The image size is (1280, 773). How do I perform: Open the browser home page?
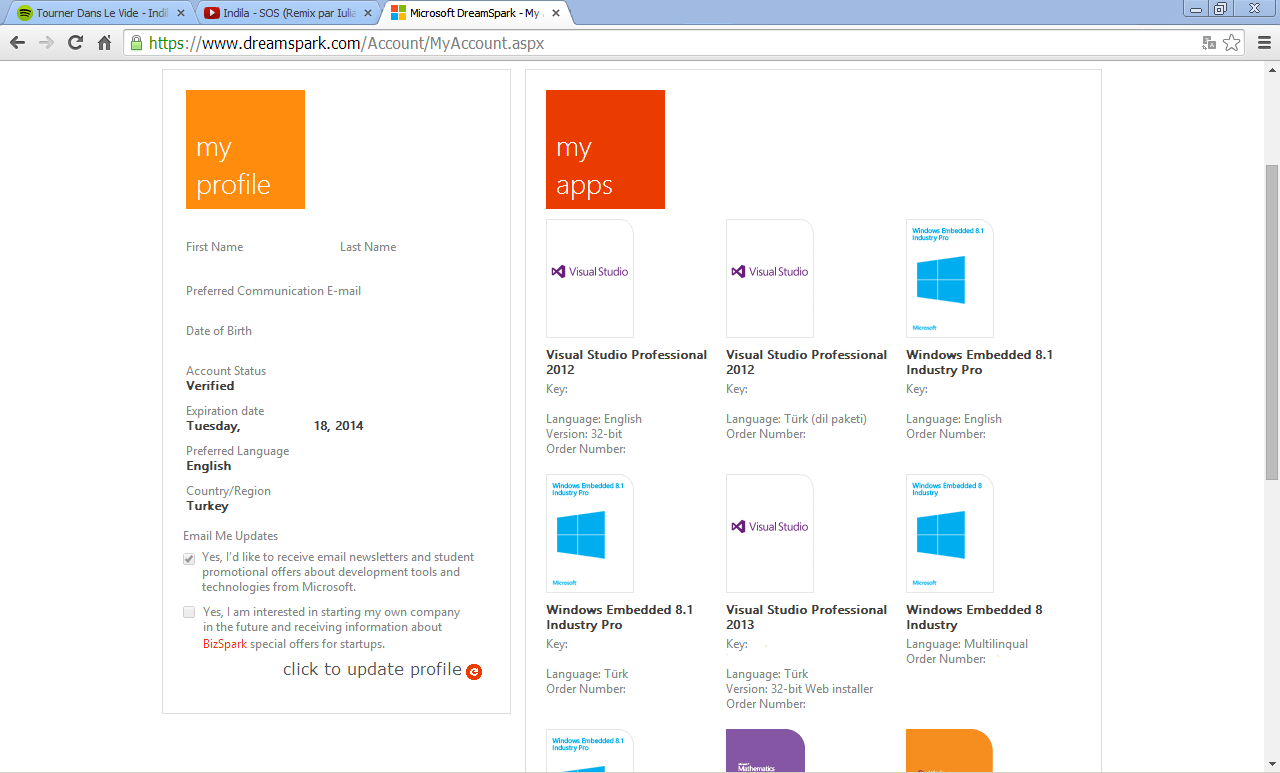point(104,43)
